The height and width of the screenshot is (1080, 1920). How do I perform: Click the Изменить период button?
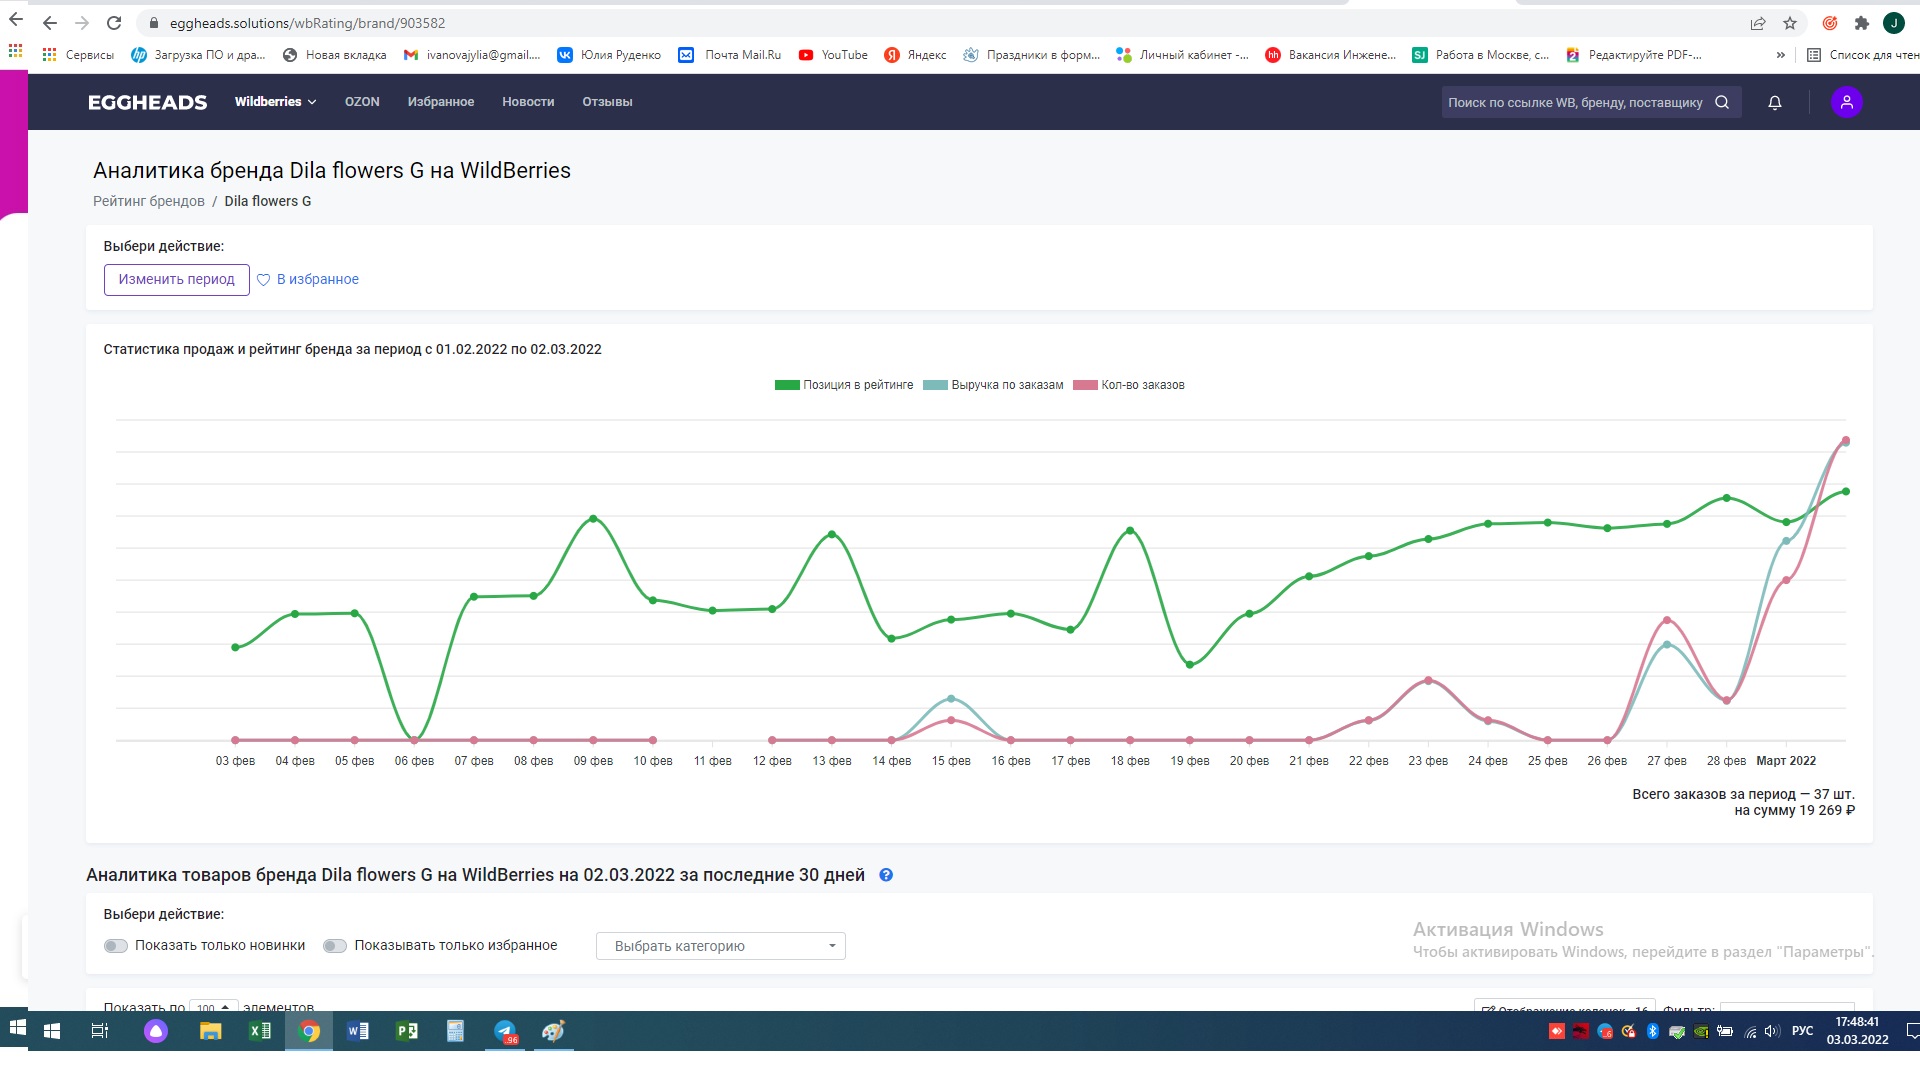177,280
